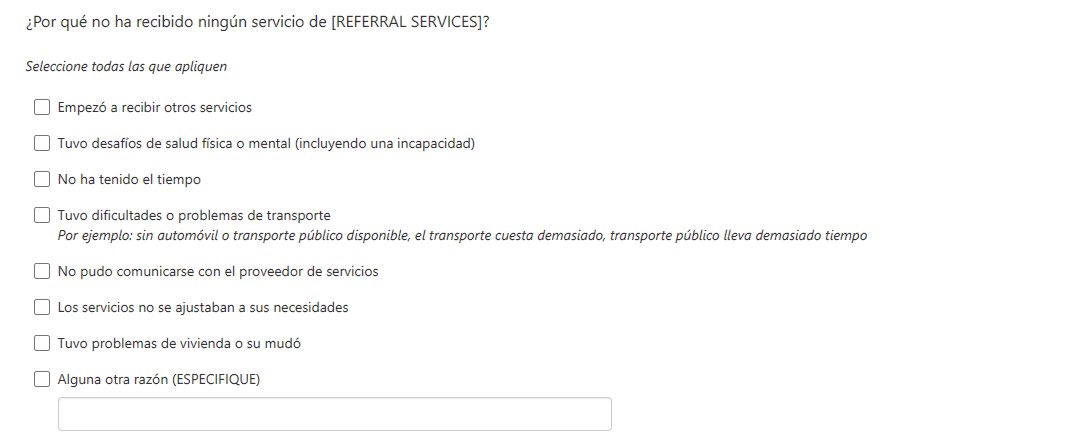Click the 'proveedor de servicios' label text
This screenshot has height=445, width=1065.
click(x=218, y=271)
